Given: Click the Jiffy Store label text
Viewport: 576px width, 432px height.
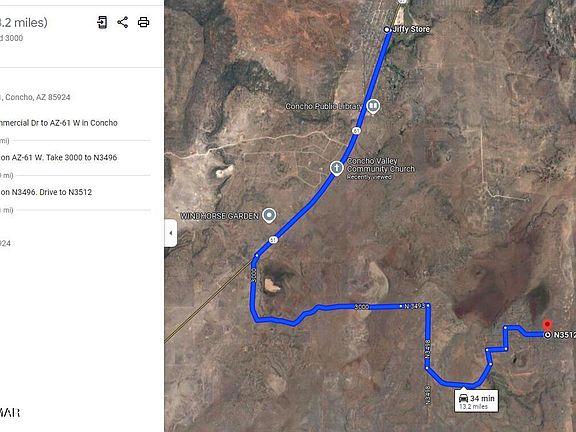Looking at the screenshot, I should click(x=411, y=29).
